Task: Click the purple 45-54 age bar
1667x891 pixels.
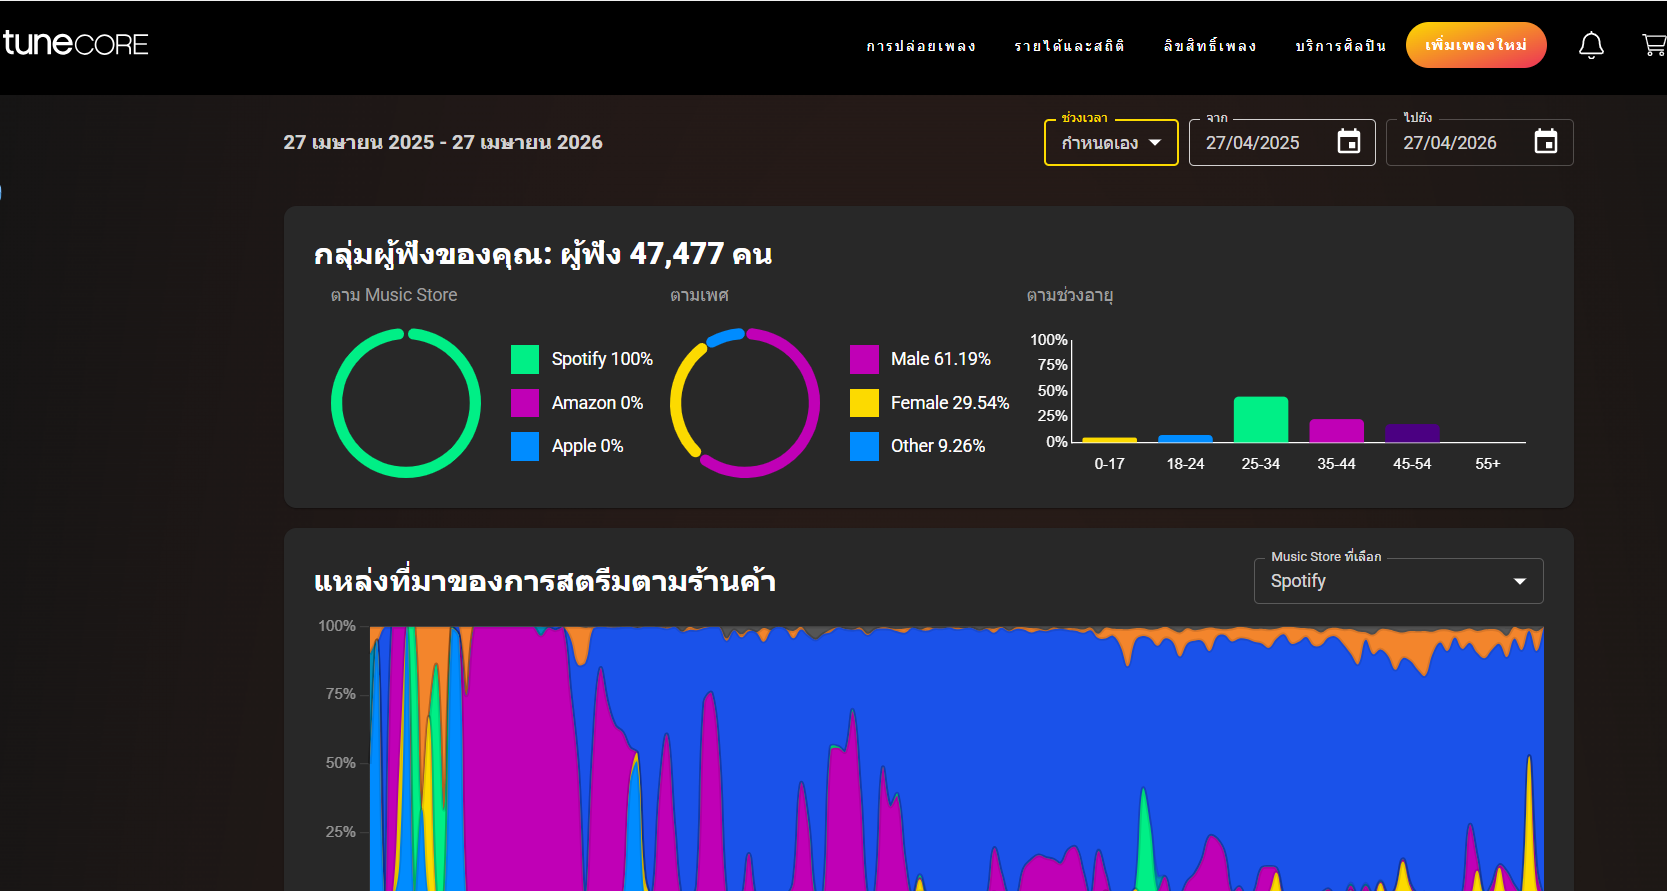Action: point(1412,433)
